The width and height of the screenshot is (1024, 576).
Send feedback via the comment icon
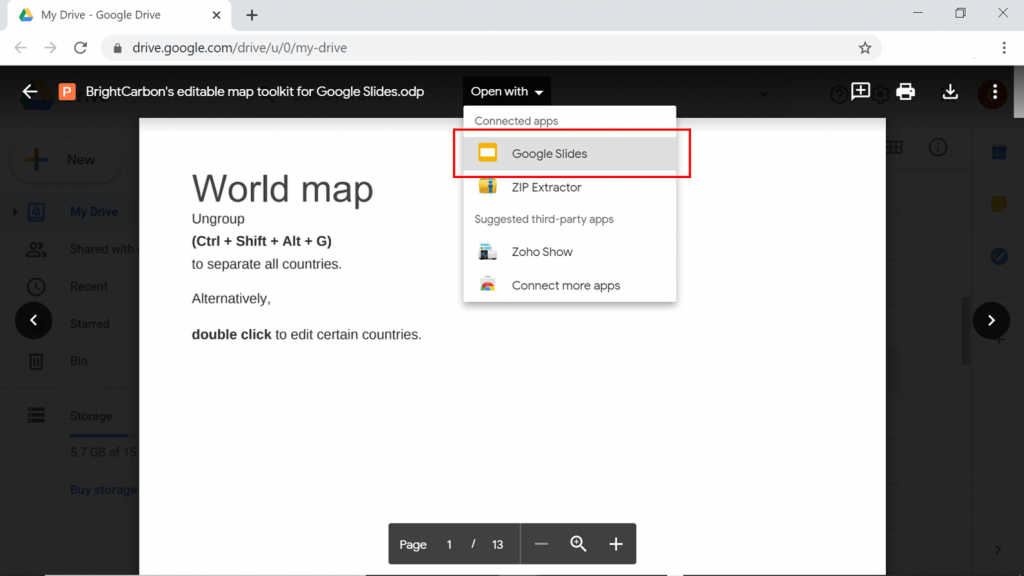pos(860,91)
